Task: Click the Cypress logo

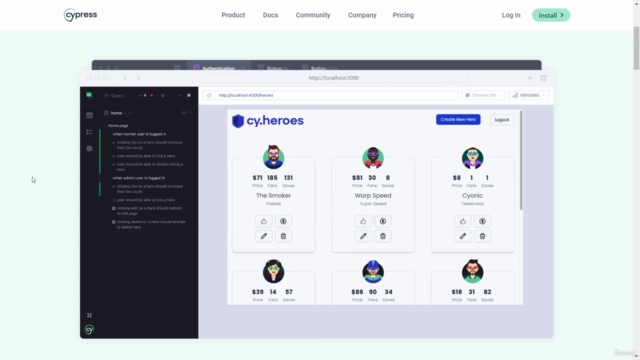Action: click(x=80, y=15)
